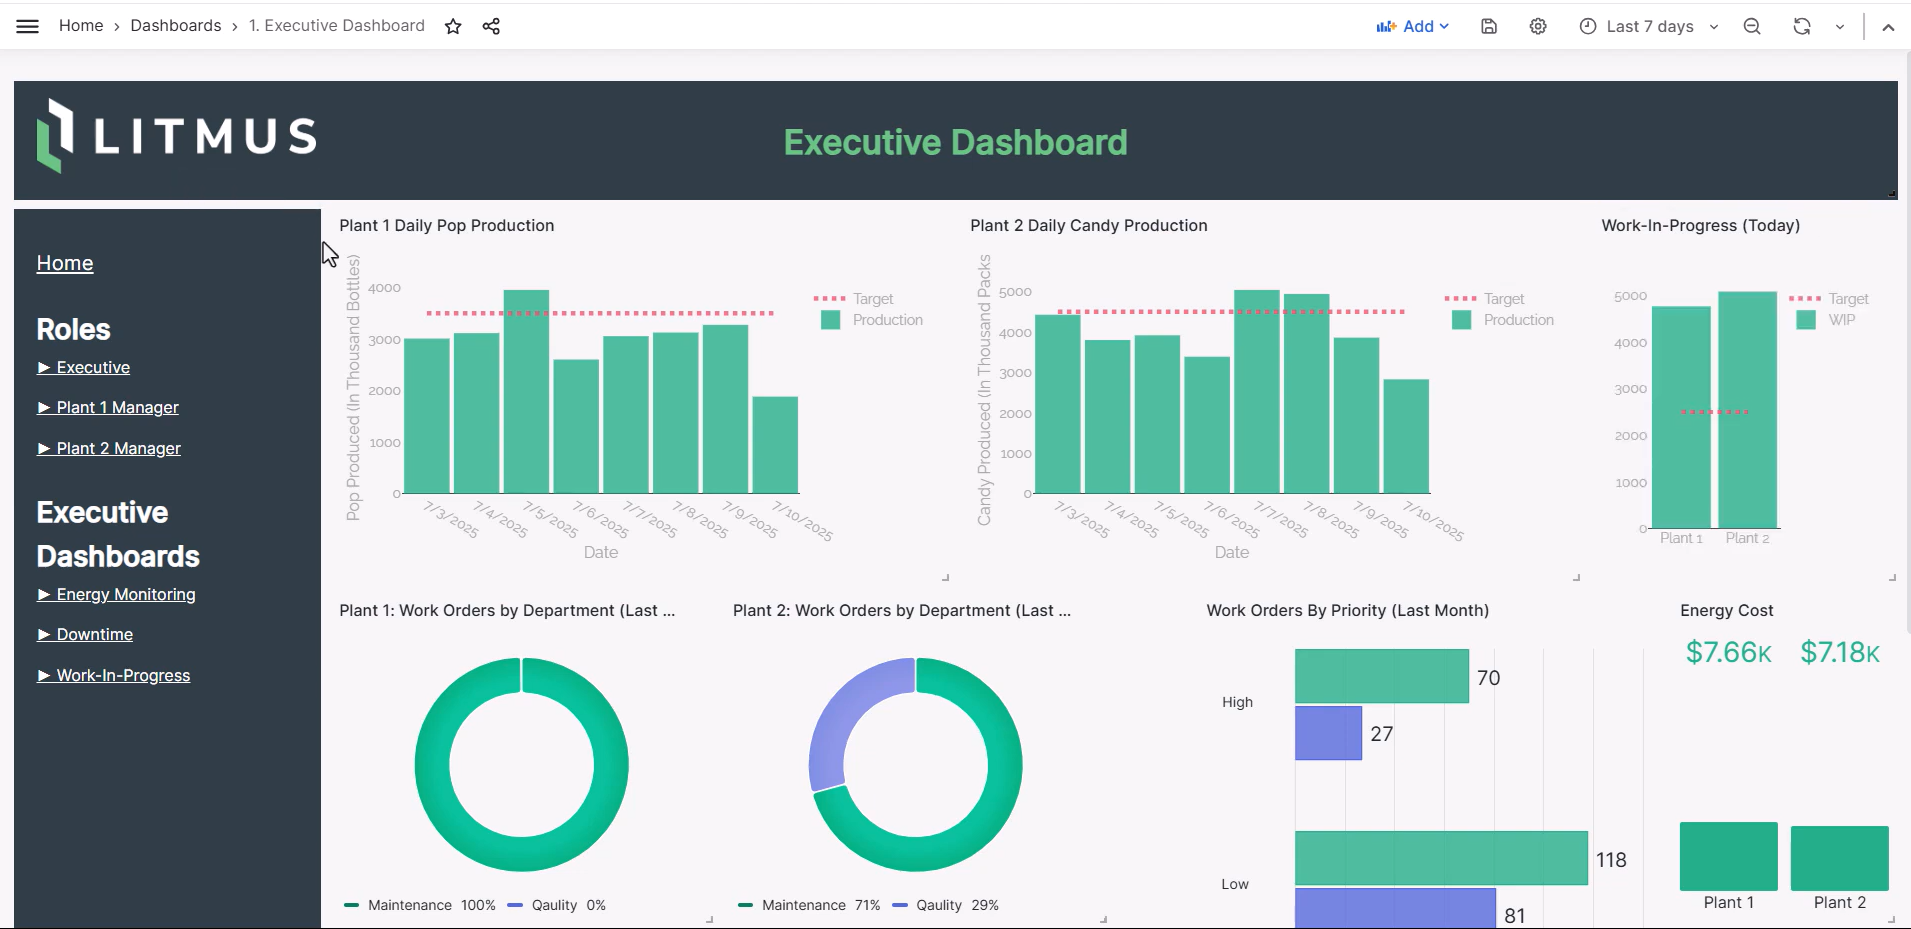Click the Maintenance legend color in Plant 1 donut
The height and width of the screenshot is (929, 1911).
pos(351,905)
